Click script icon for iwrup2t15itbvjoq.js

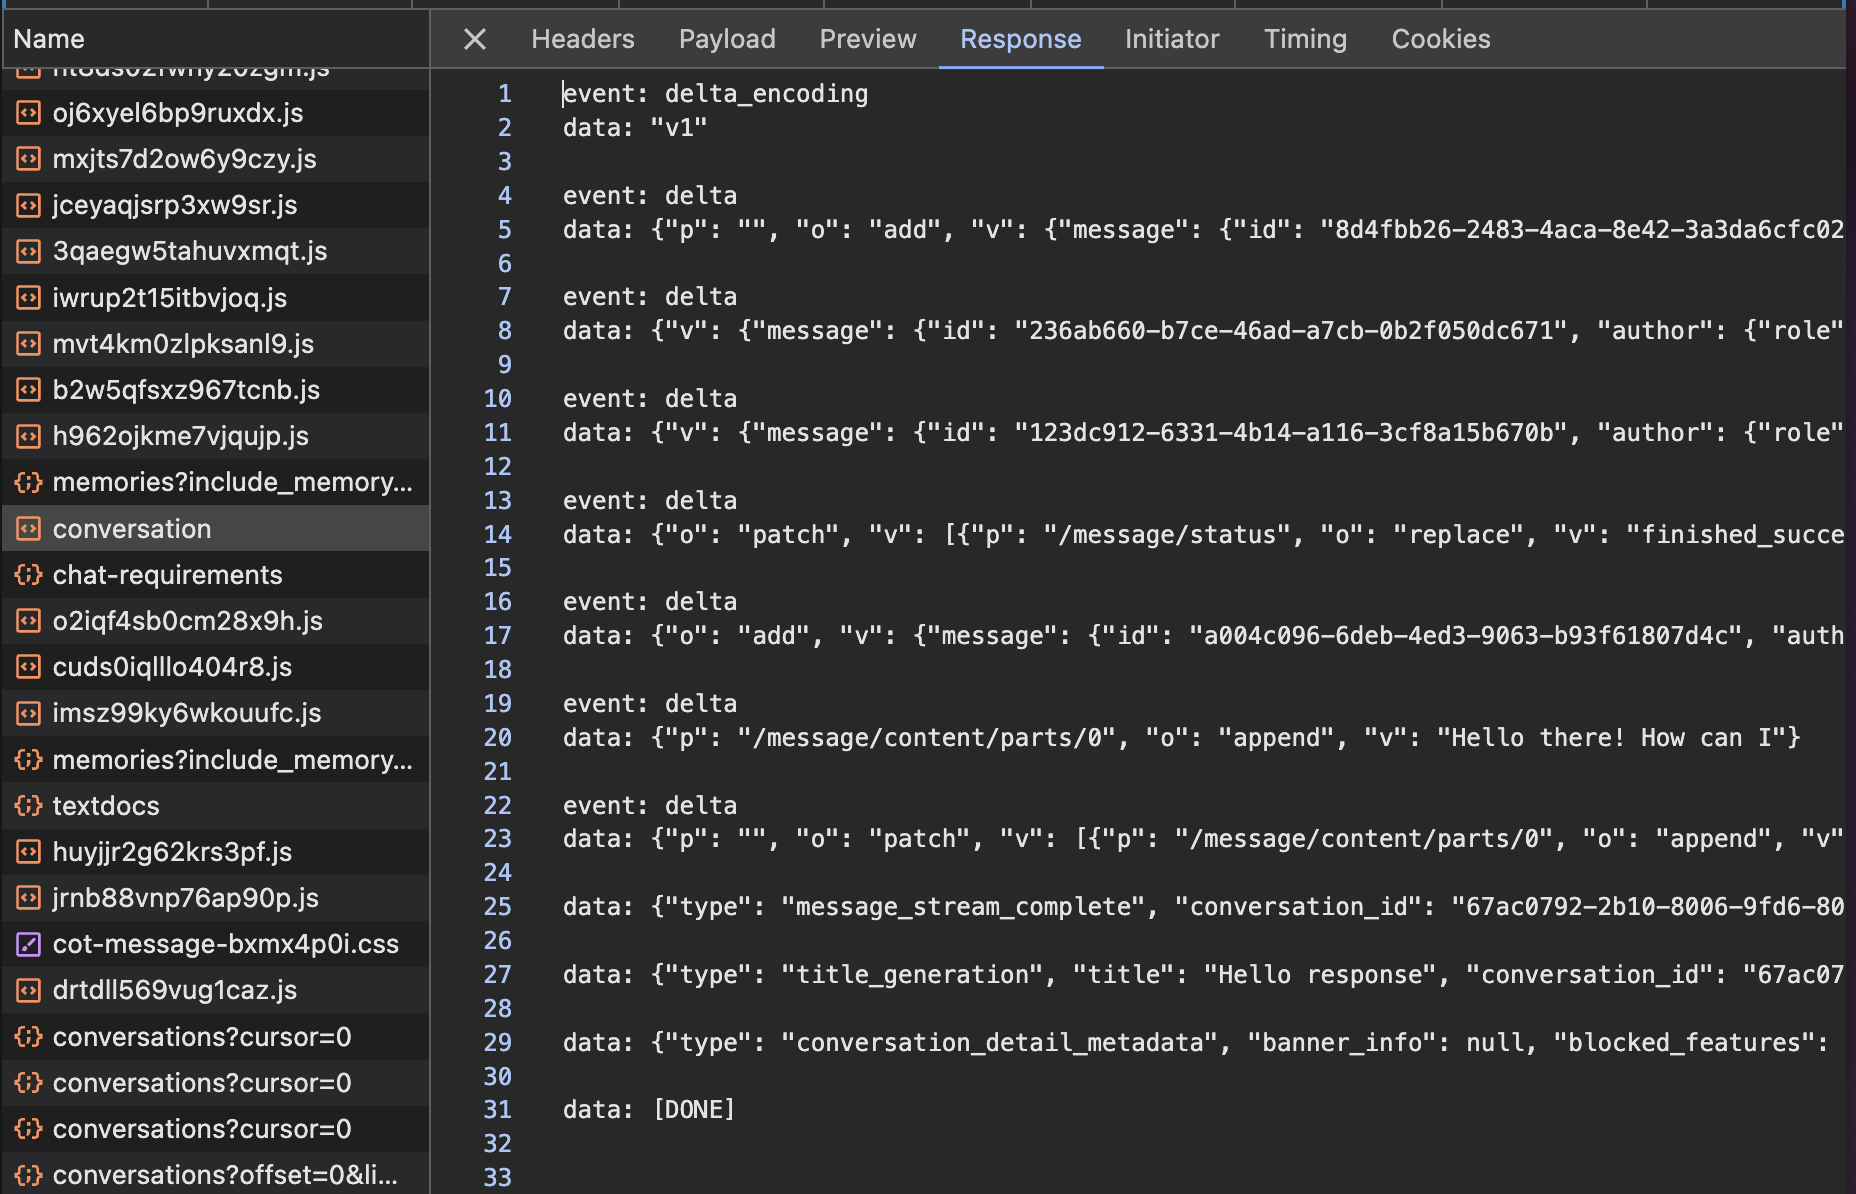[29, 298]
